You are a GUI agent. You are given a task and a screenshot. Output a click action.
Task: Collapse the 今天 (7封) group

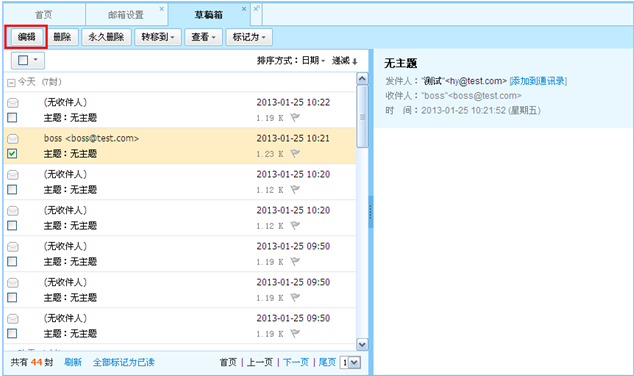pyautogui.click(x=11, y=83)
